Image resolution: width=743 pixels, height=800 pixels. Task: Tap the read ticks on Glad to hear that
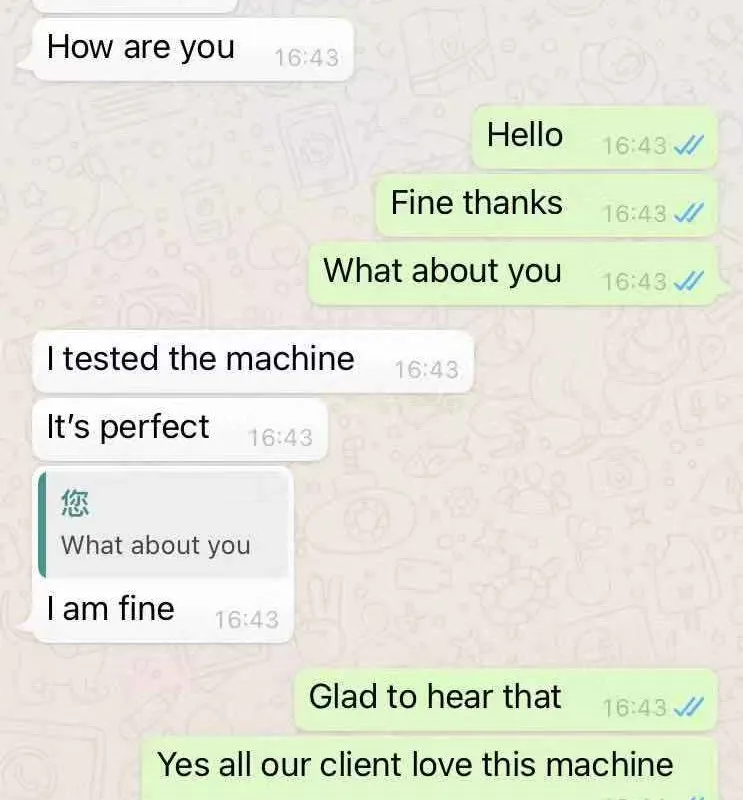688,708
